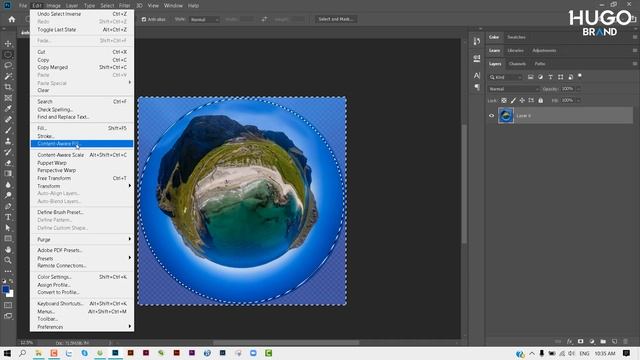Toggle pixel layer filter
This screenshot has height=360, width=640.
click(531, 77)
